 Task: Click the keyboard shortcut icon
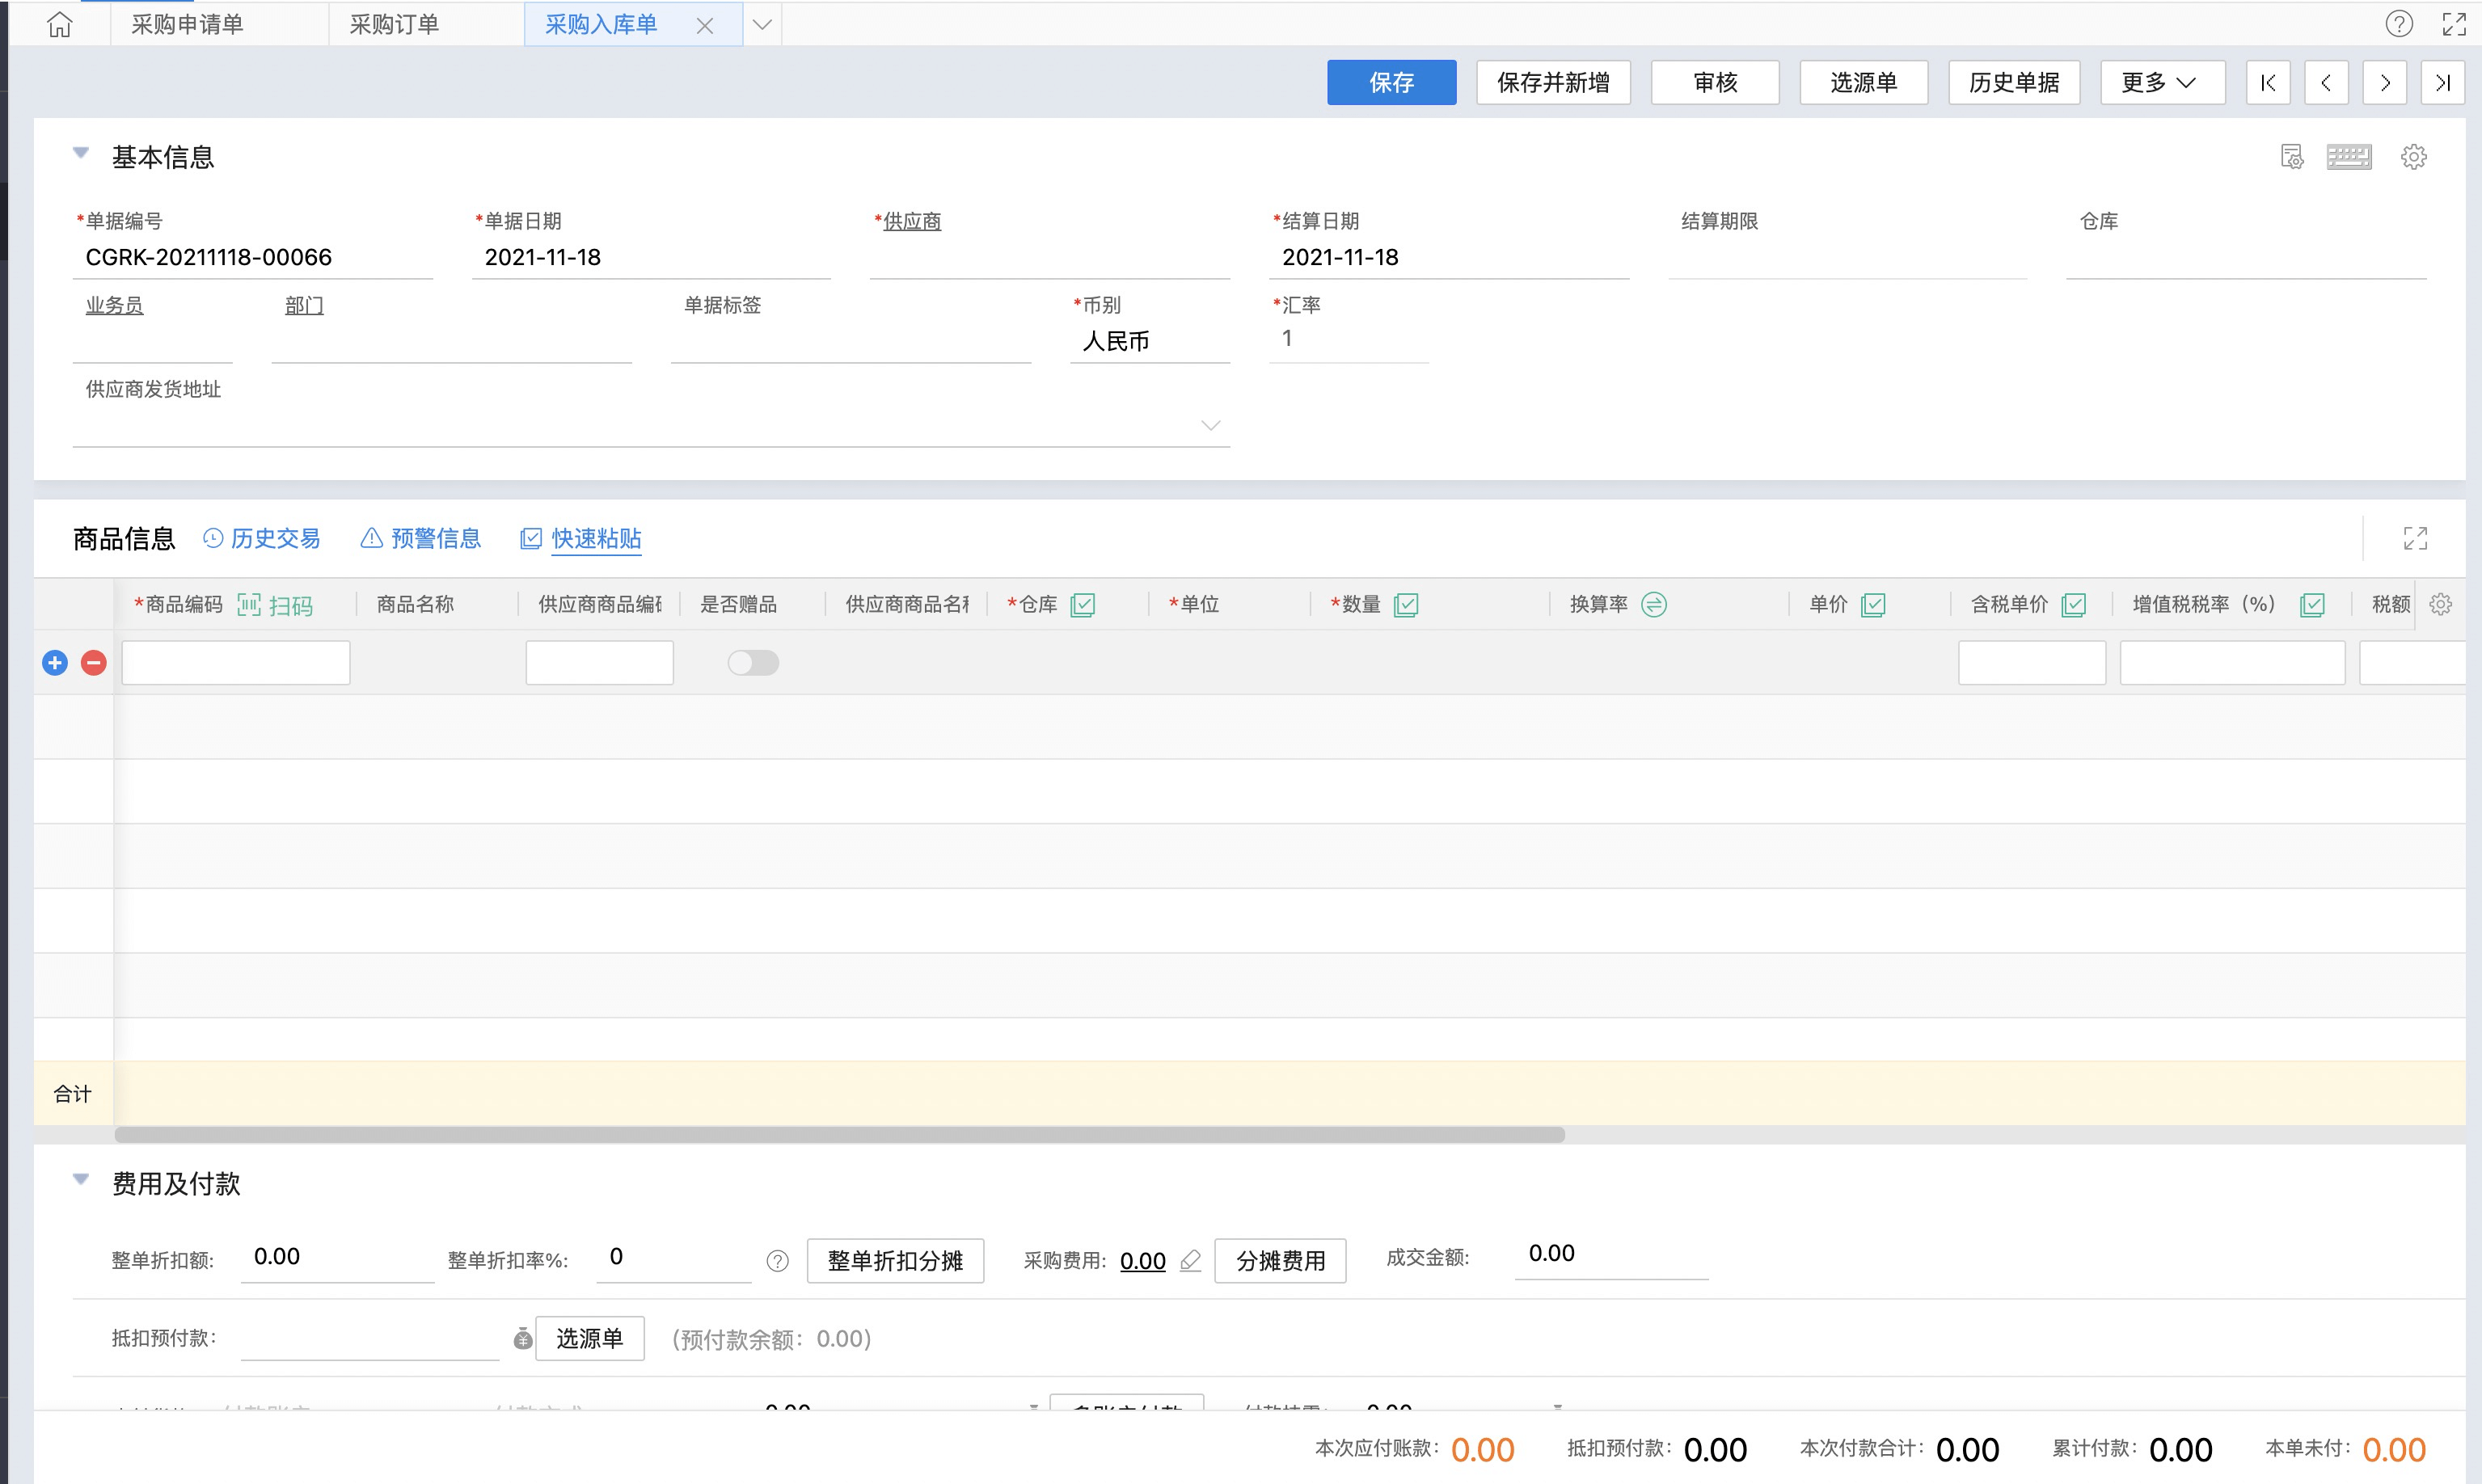click(2348, 157)
